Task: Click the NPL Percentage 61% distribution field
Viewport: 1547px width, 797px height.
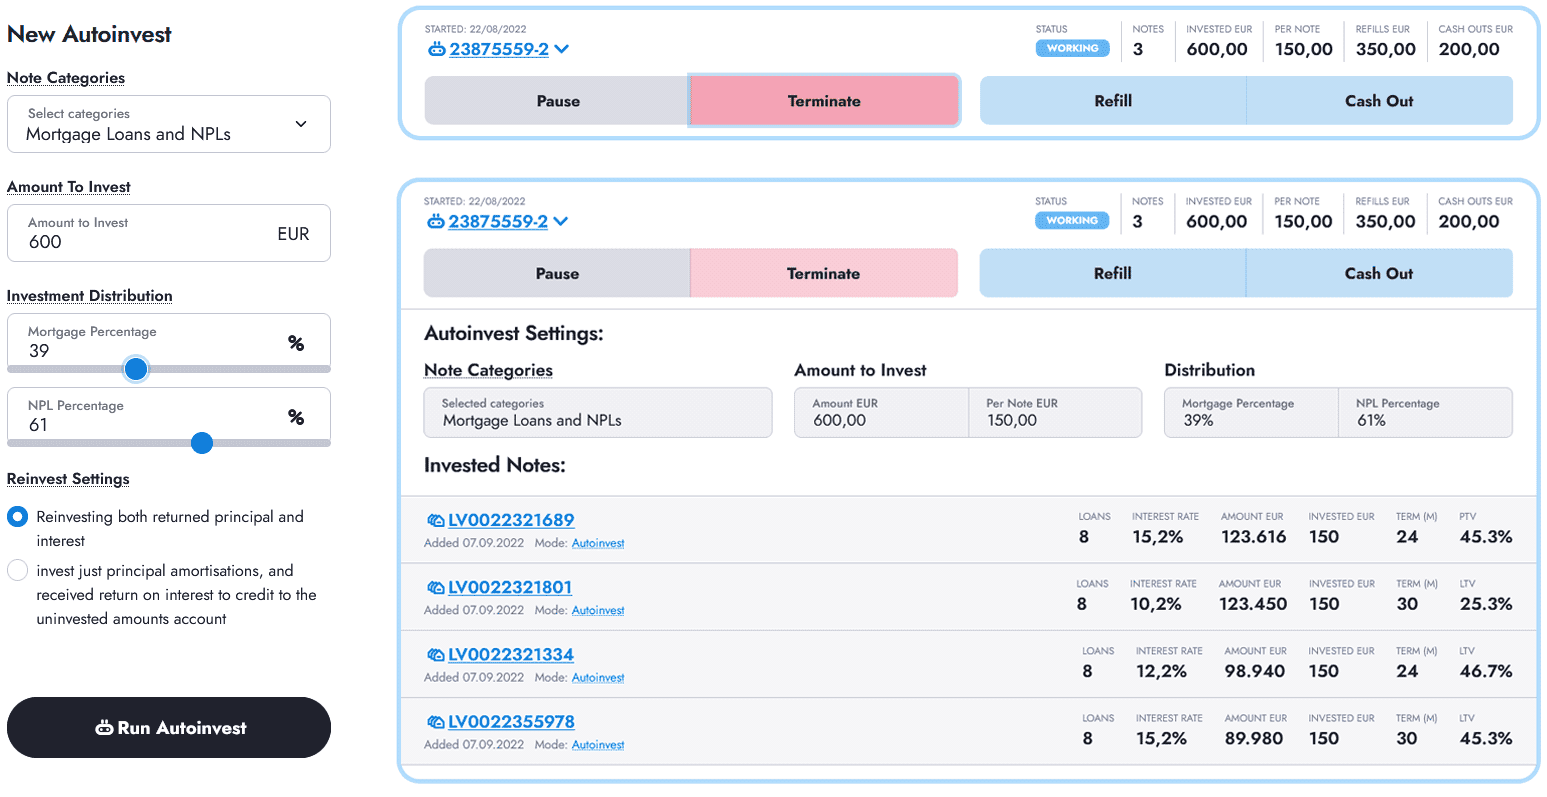Action: point(1425,412)
